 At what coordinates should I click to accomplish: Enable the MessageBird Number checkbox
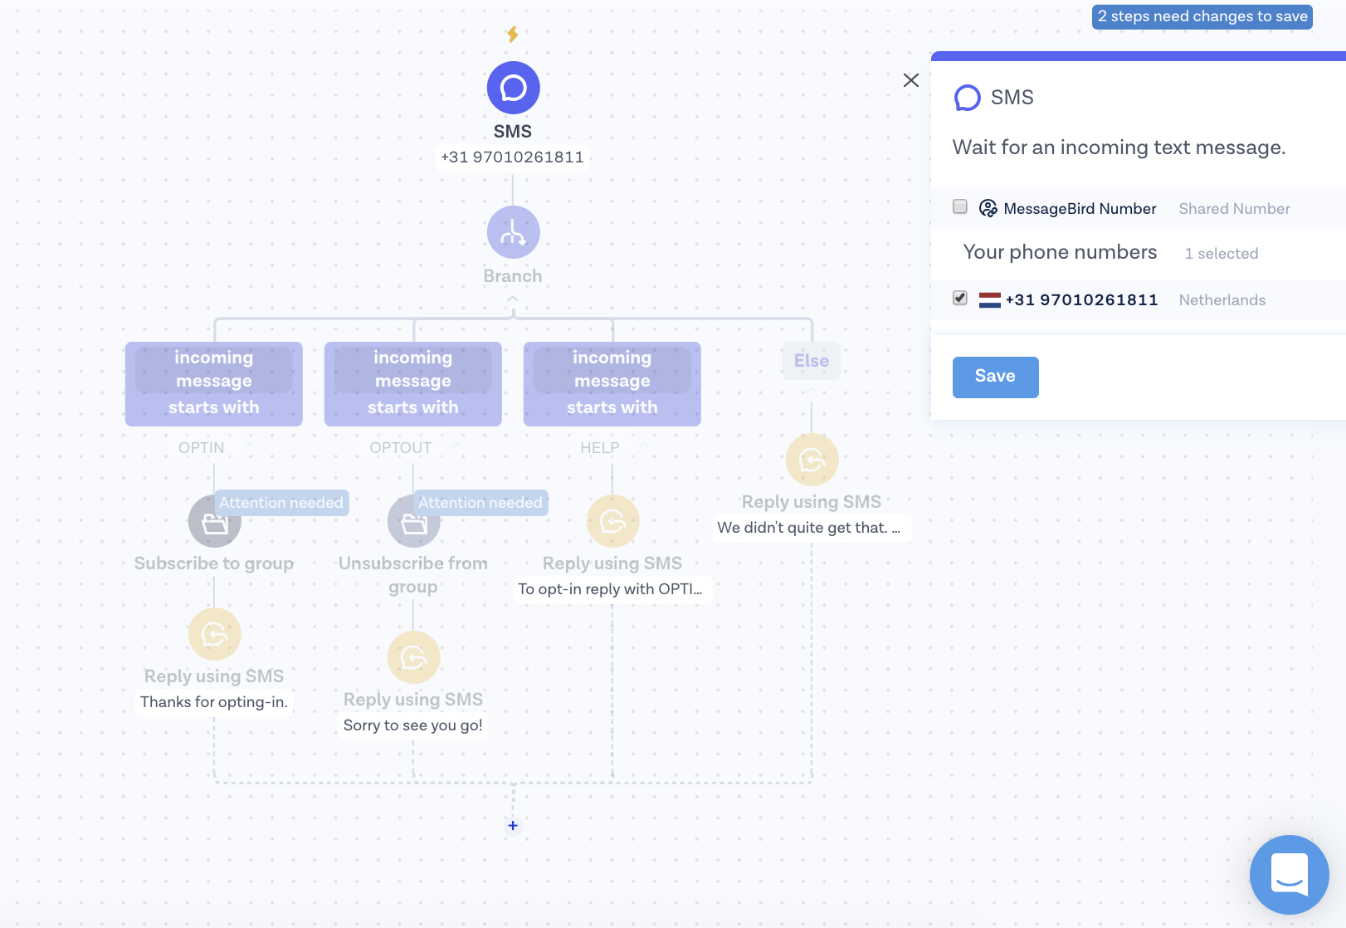click(x=960, y=207)
